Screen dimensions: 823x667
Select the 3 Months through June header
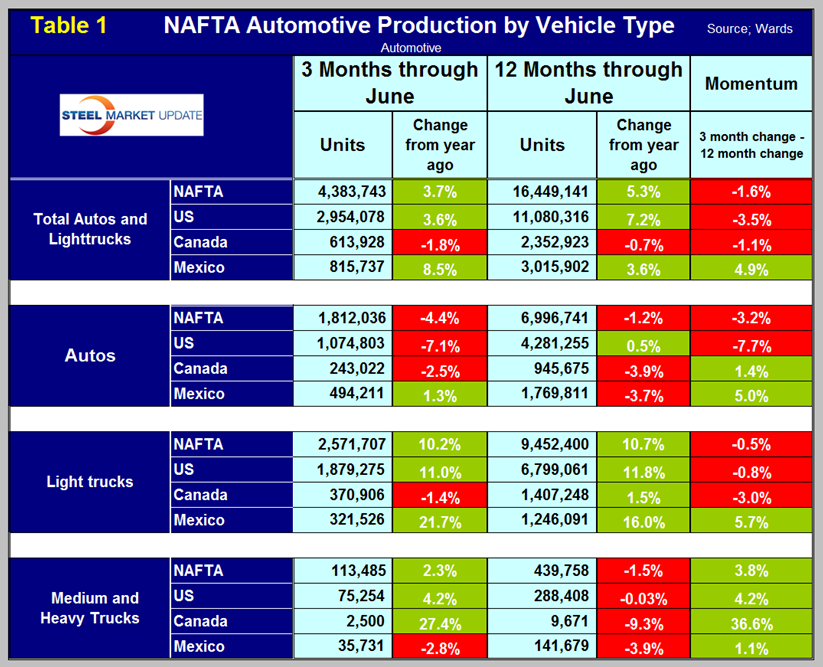[x=389, y=83]
